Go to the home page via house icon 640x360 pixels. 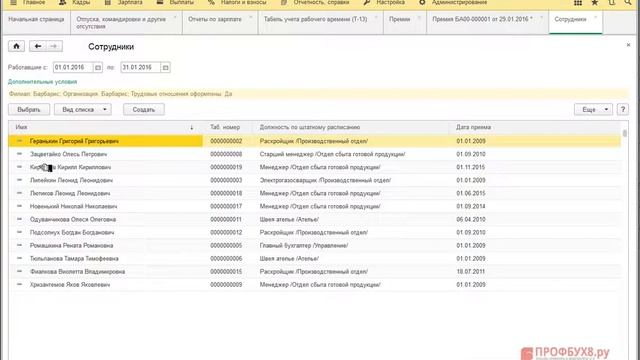tap(16, 47)
